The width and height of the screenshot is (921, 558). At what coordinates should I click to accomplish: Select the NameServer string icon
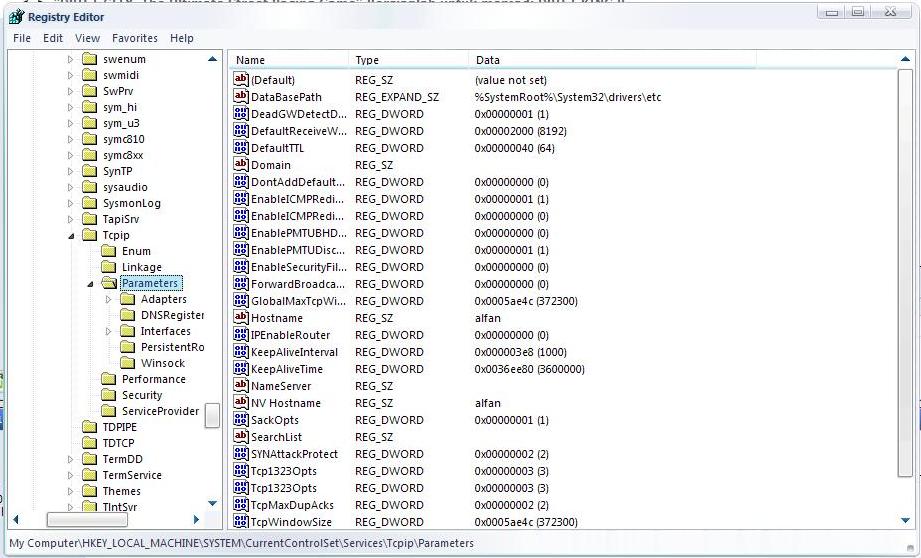tap(241, 385)
